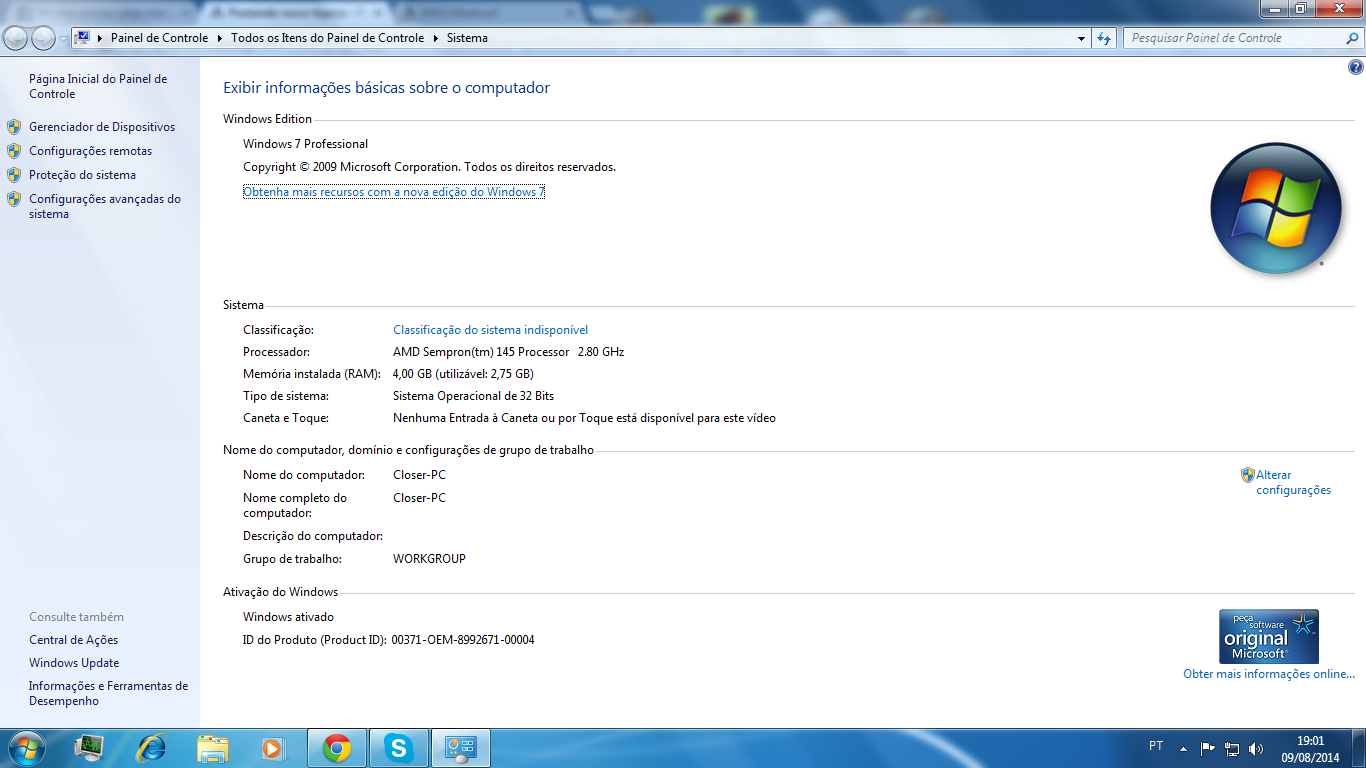Show hidden tray icons using the up arrow
Viewport: 1366px width, 768px height.
click(x=1183, y=748)
